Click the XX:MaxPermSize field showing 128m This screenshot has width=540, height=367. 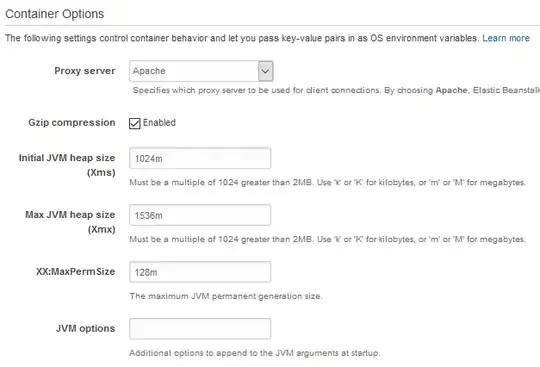(x=200, y=272)
